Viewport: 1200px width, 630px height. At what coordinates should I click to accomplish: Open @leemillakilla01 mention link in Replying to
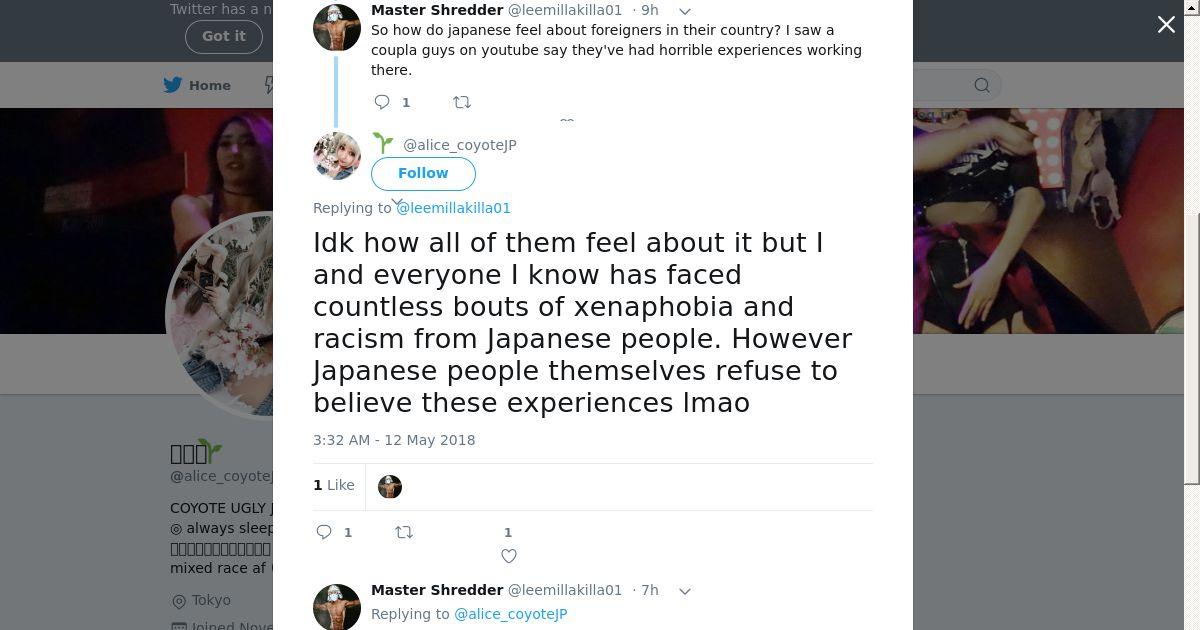(x=454, y=208)
